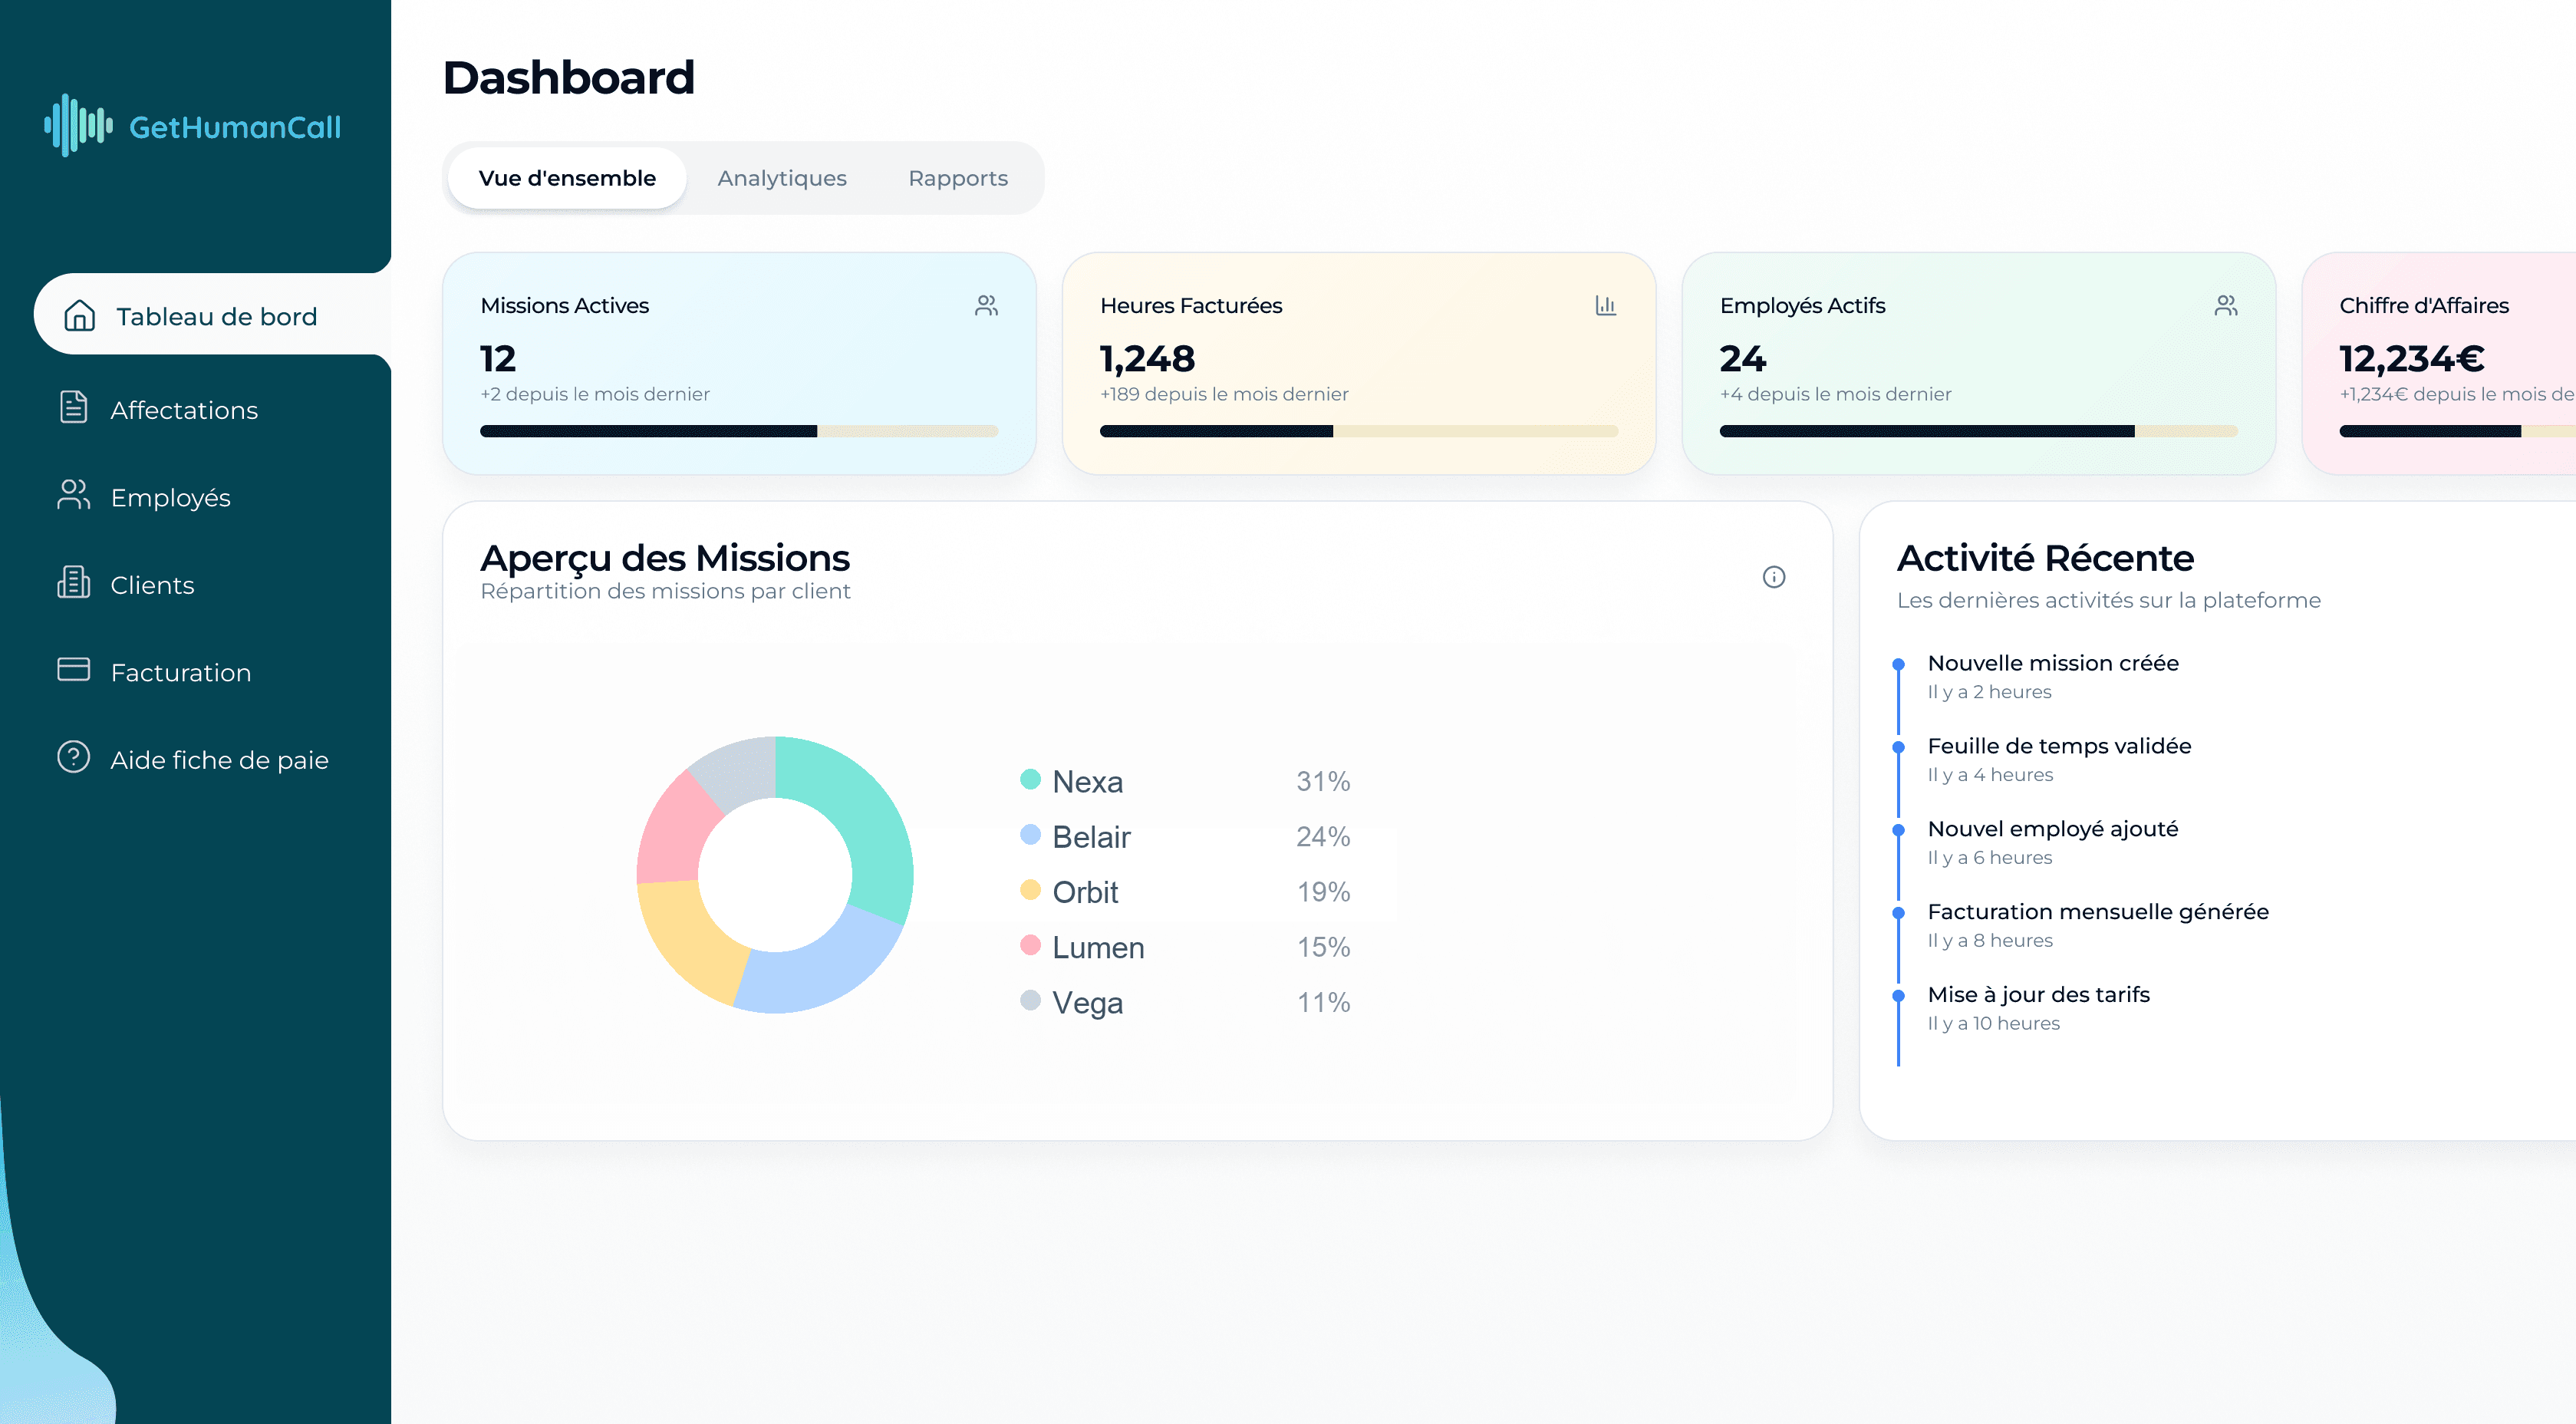Select Tableau de bord in the sidebar
The height and width of the screenshot is (1424, 2576).
pyautogui.click(x=213, y=315)
